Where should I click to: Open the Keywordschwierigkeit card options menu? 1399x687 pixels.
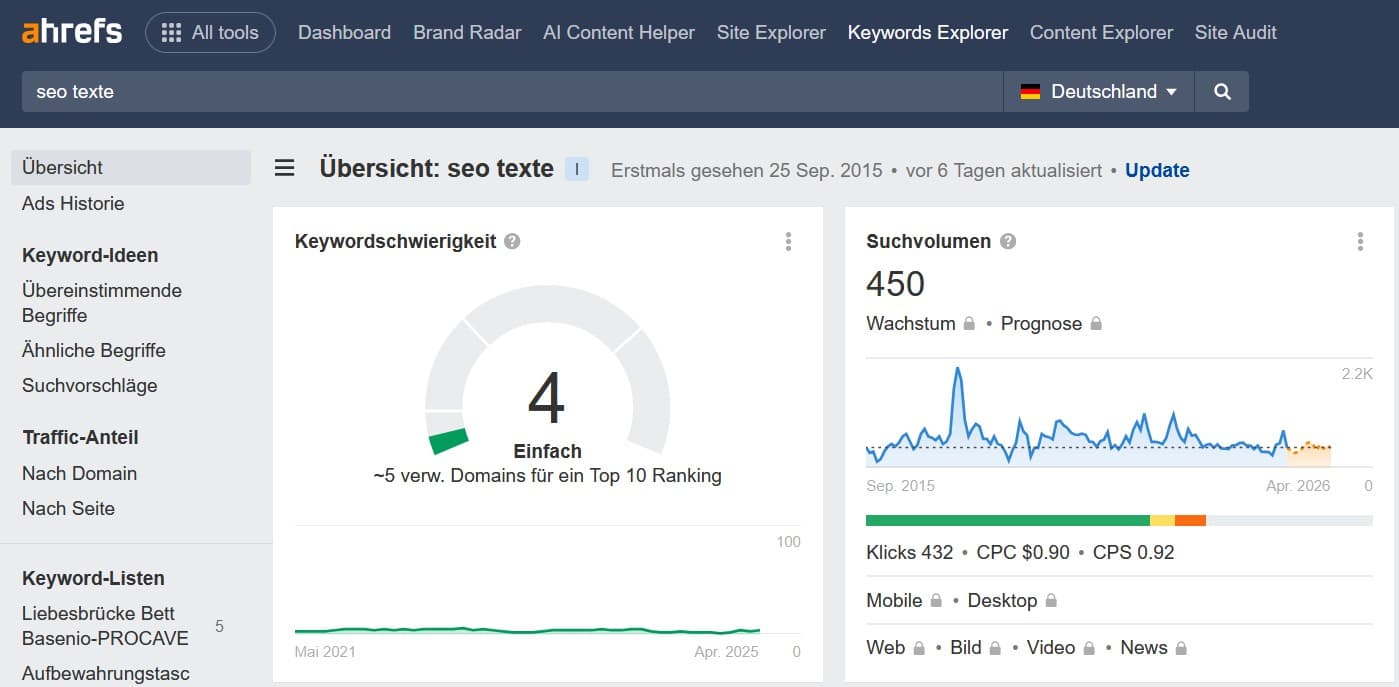[x=788, y=241]
